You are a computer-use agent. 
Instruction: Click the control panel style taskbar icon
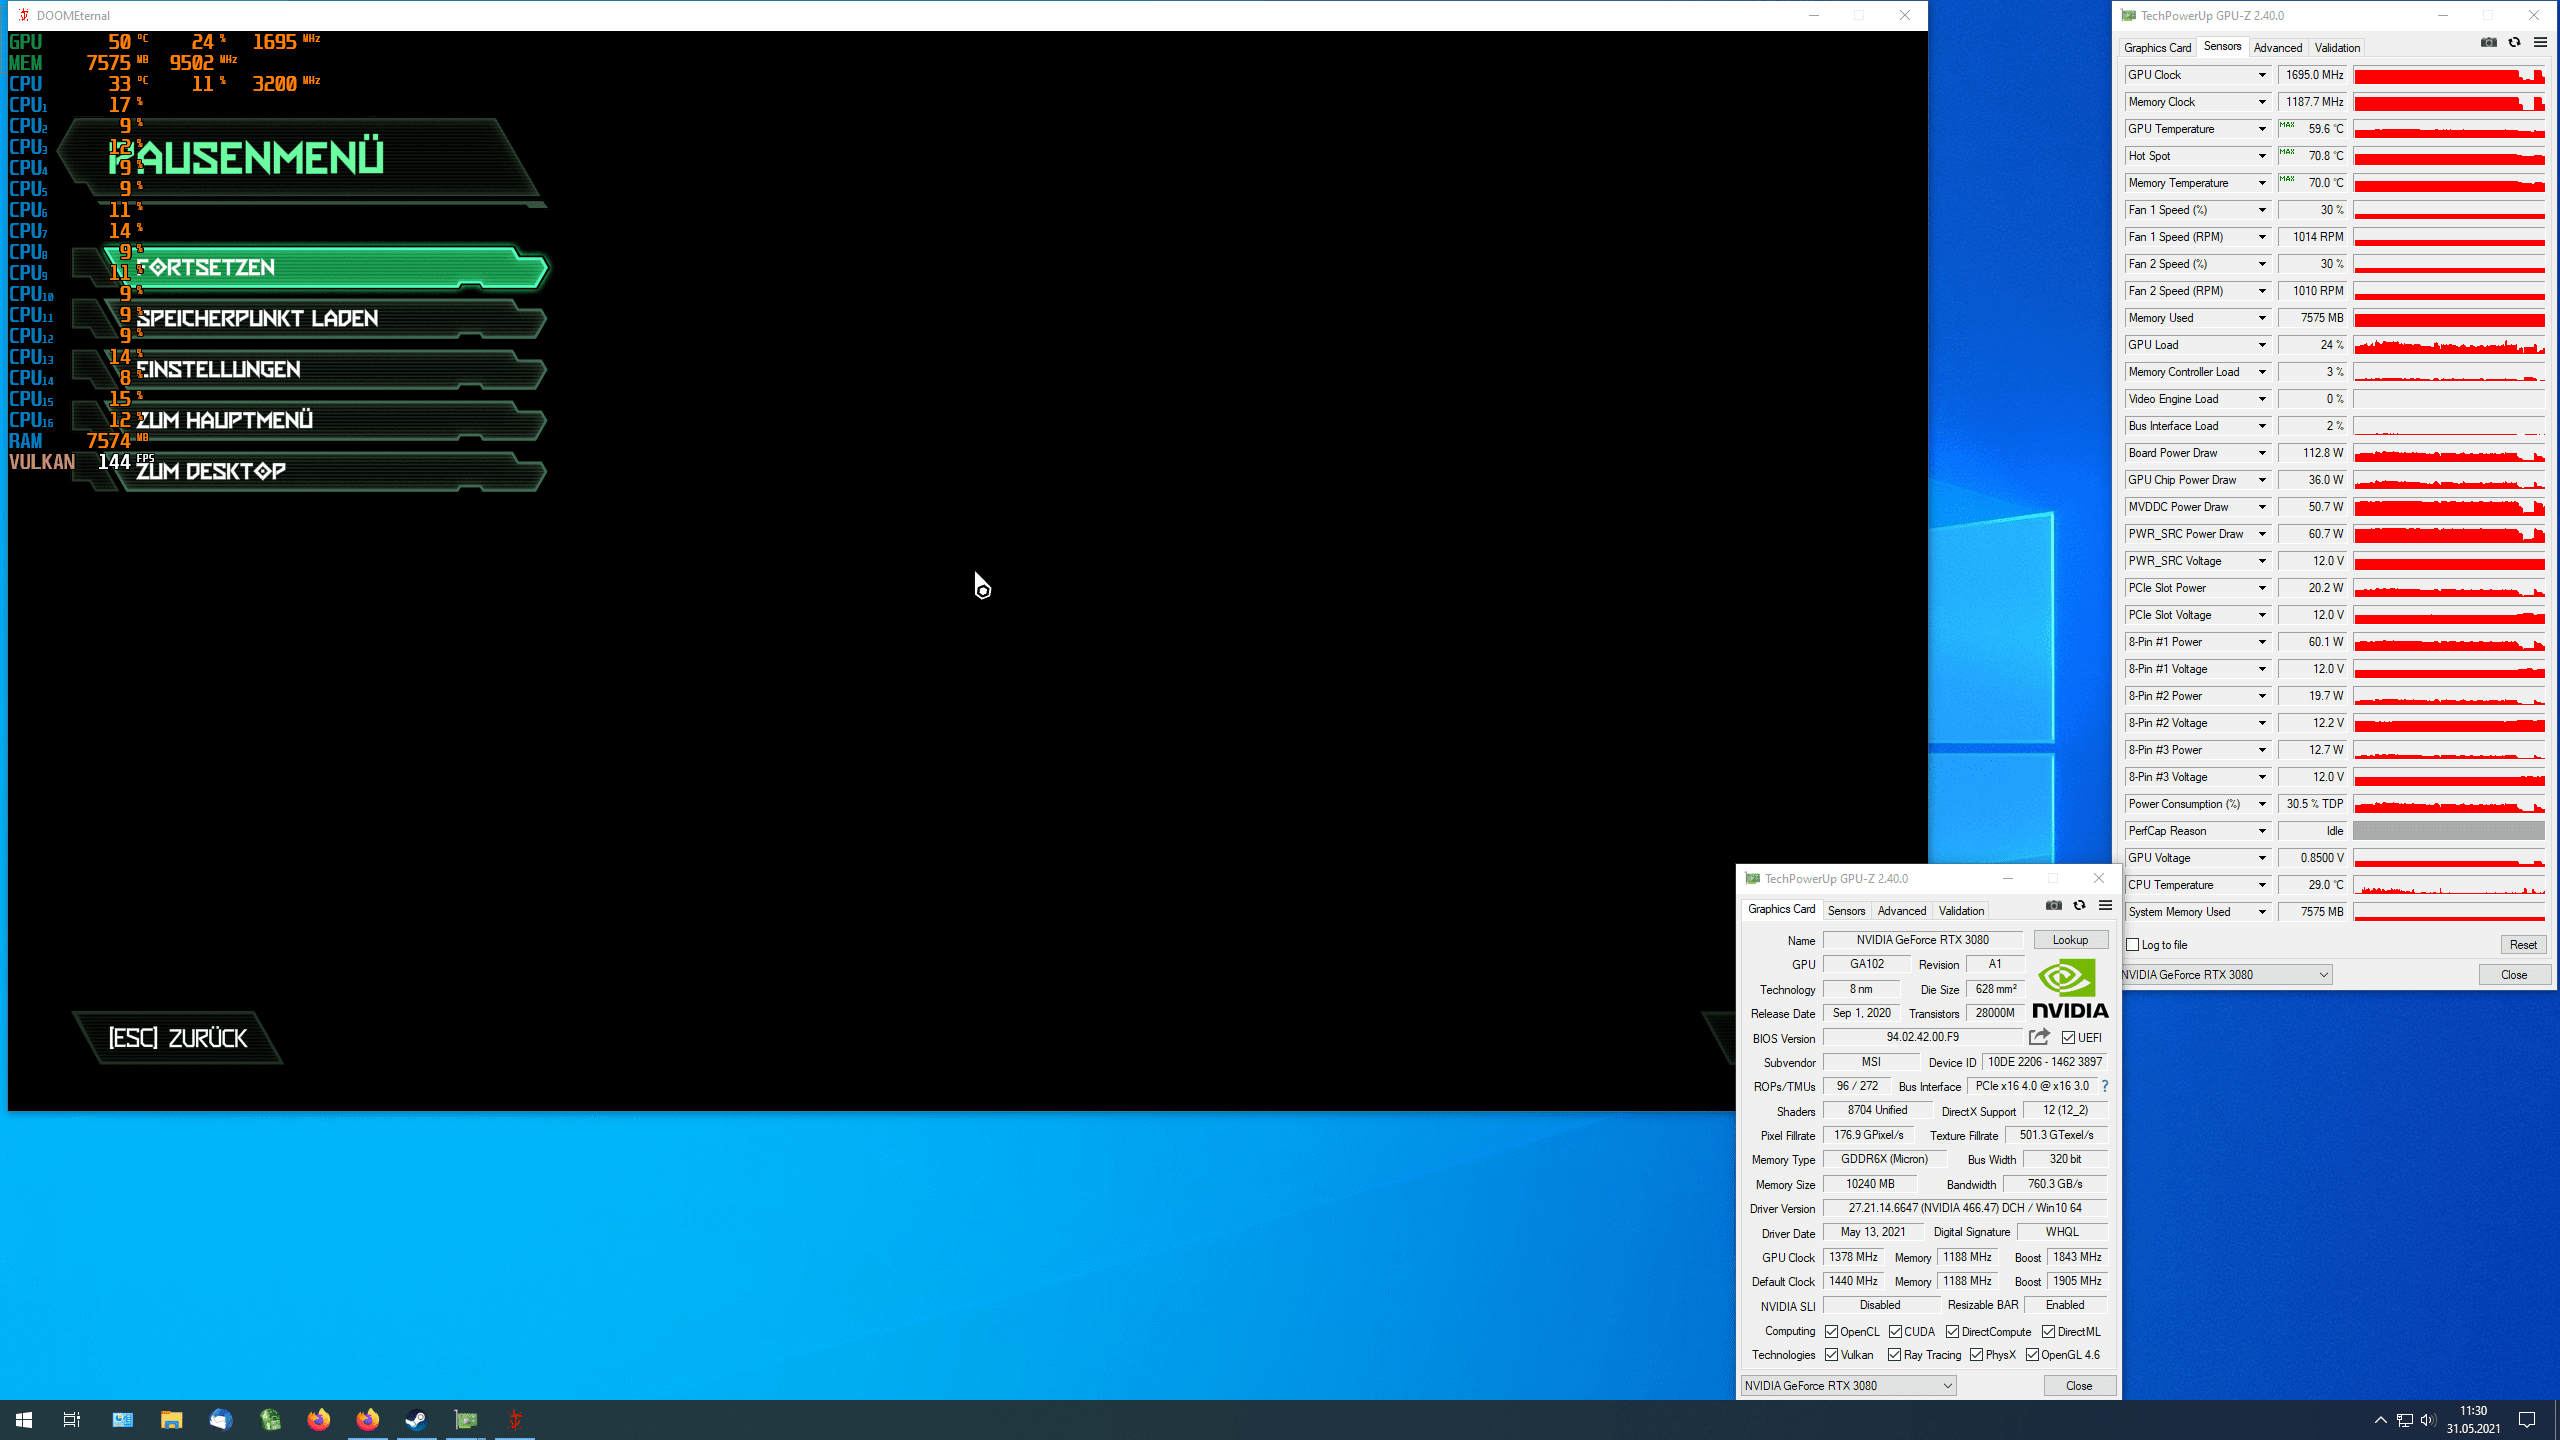pos(123,1420)
